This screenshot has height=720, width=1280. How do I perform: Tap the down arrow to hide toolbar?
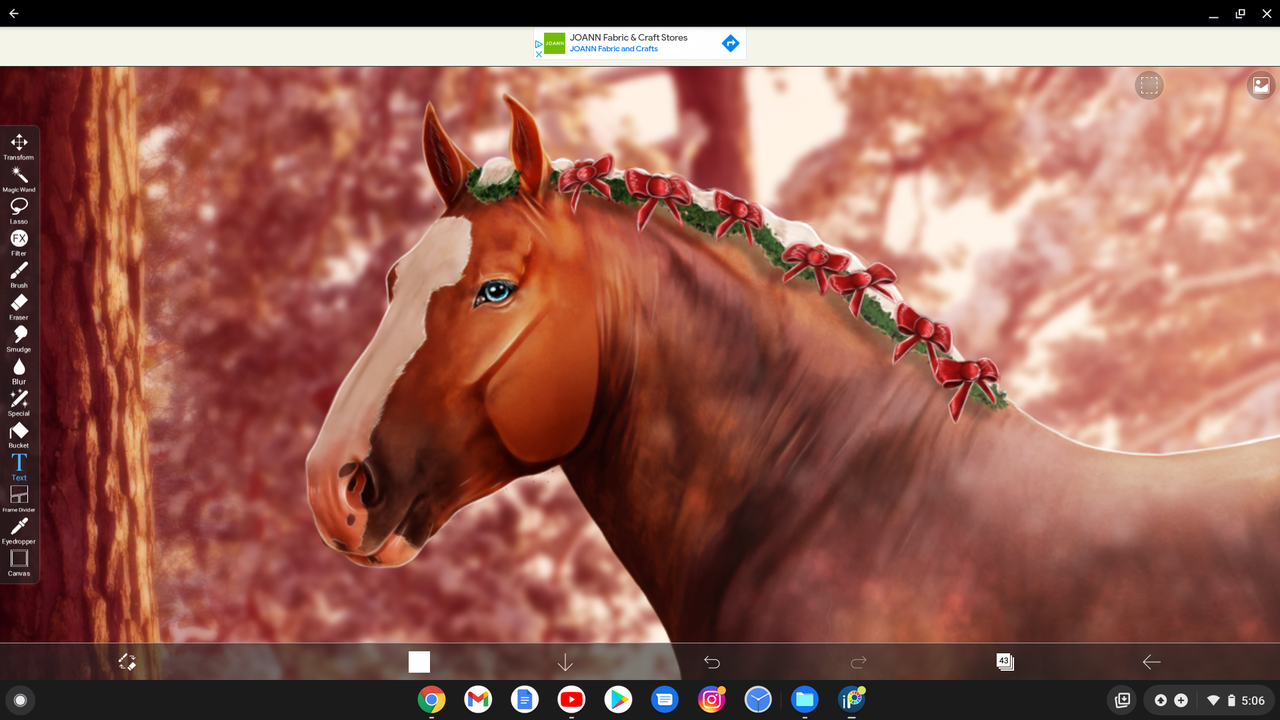(x=565, y=662)
